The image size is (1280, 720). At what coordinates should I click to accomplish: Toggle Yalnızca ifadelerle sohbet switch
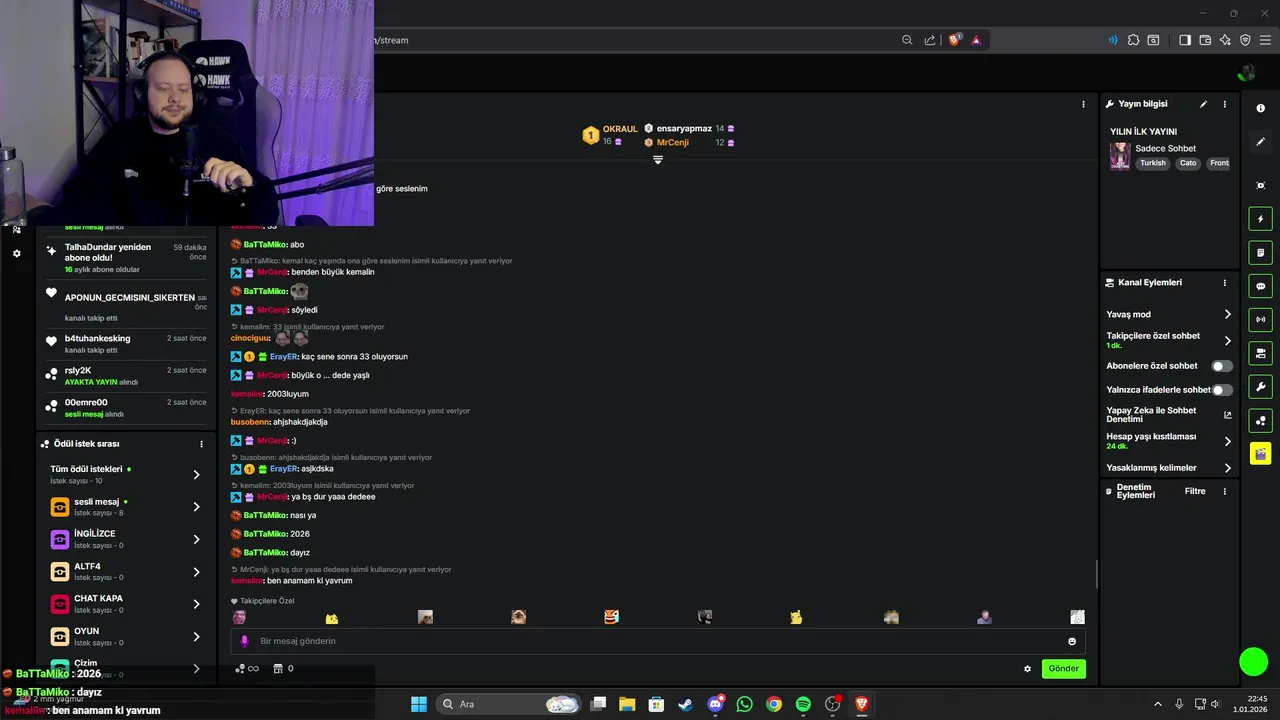click(1222, 390)
